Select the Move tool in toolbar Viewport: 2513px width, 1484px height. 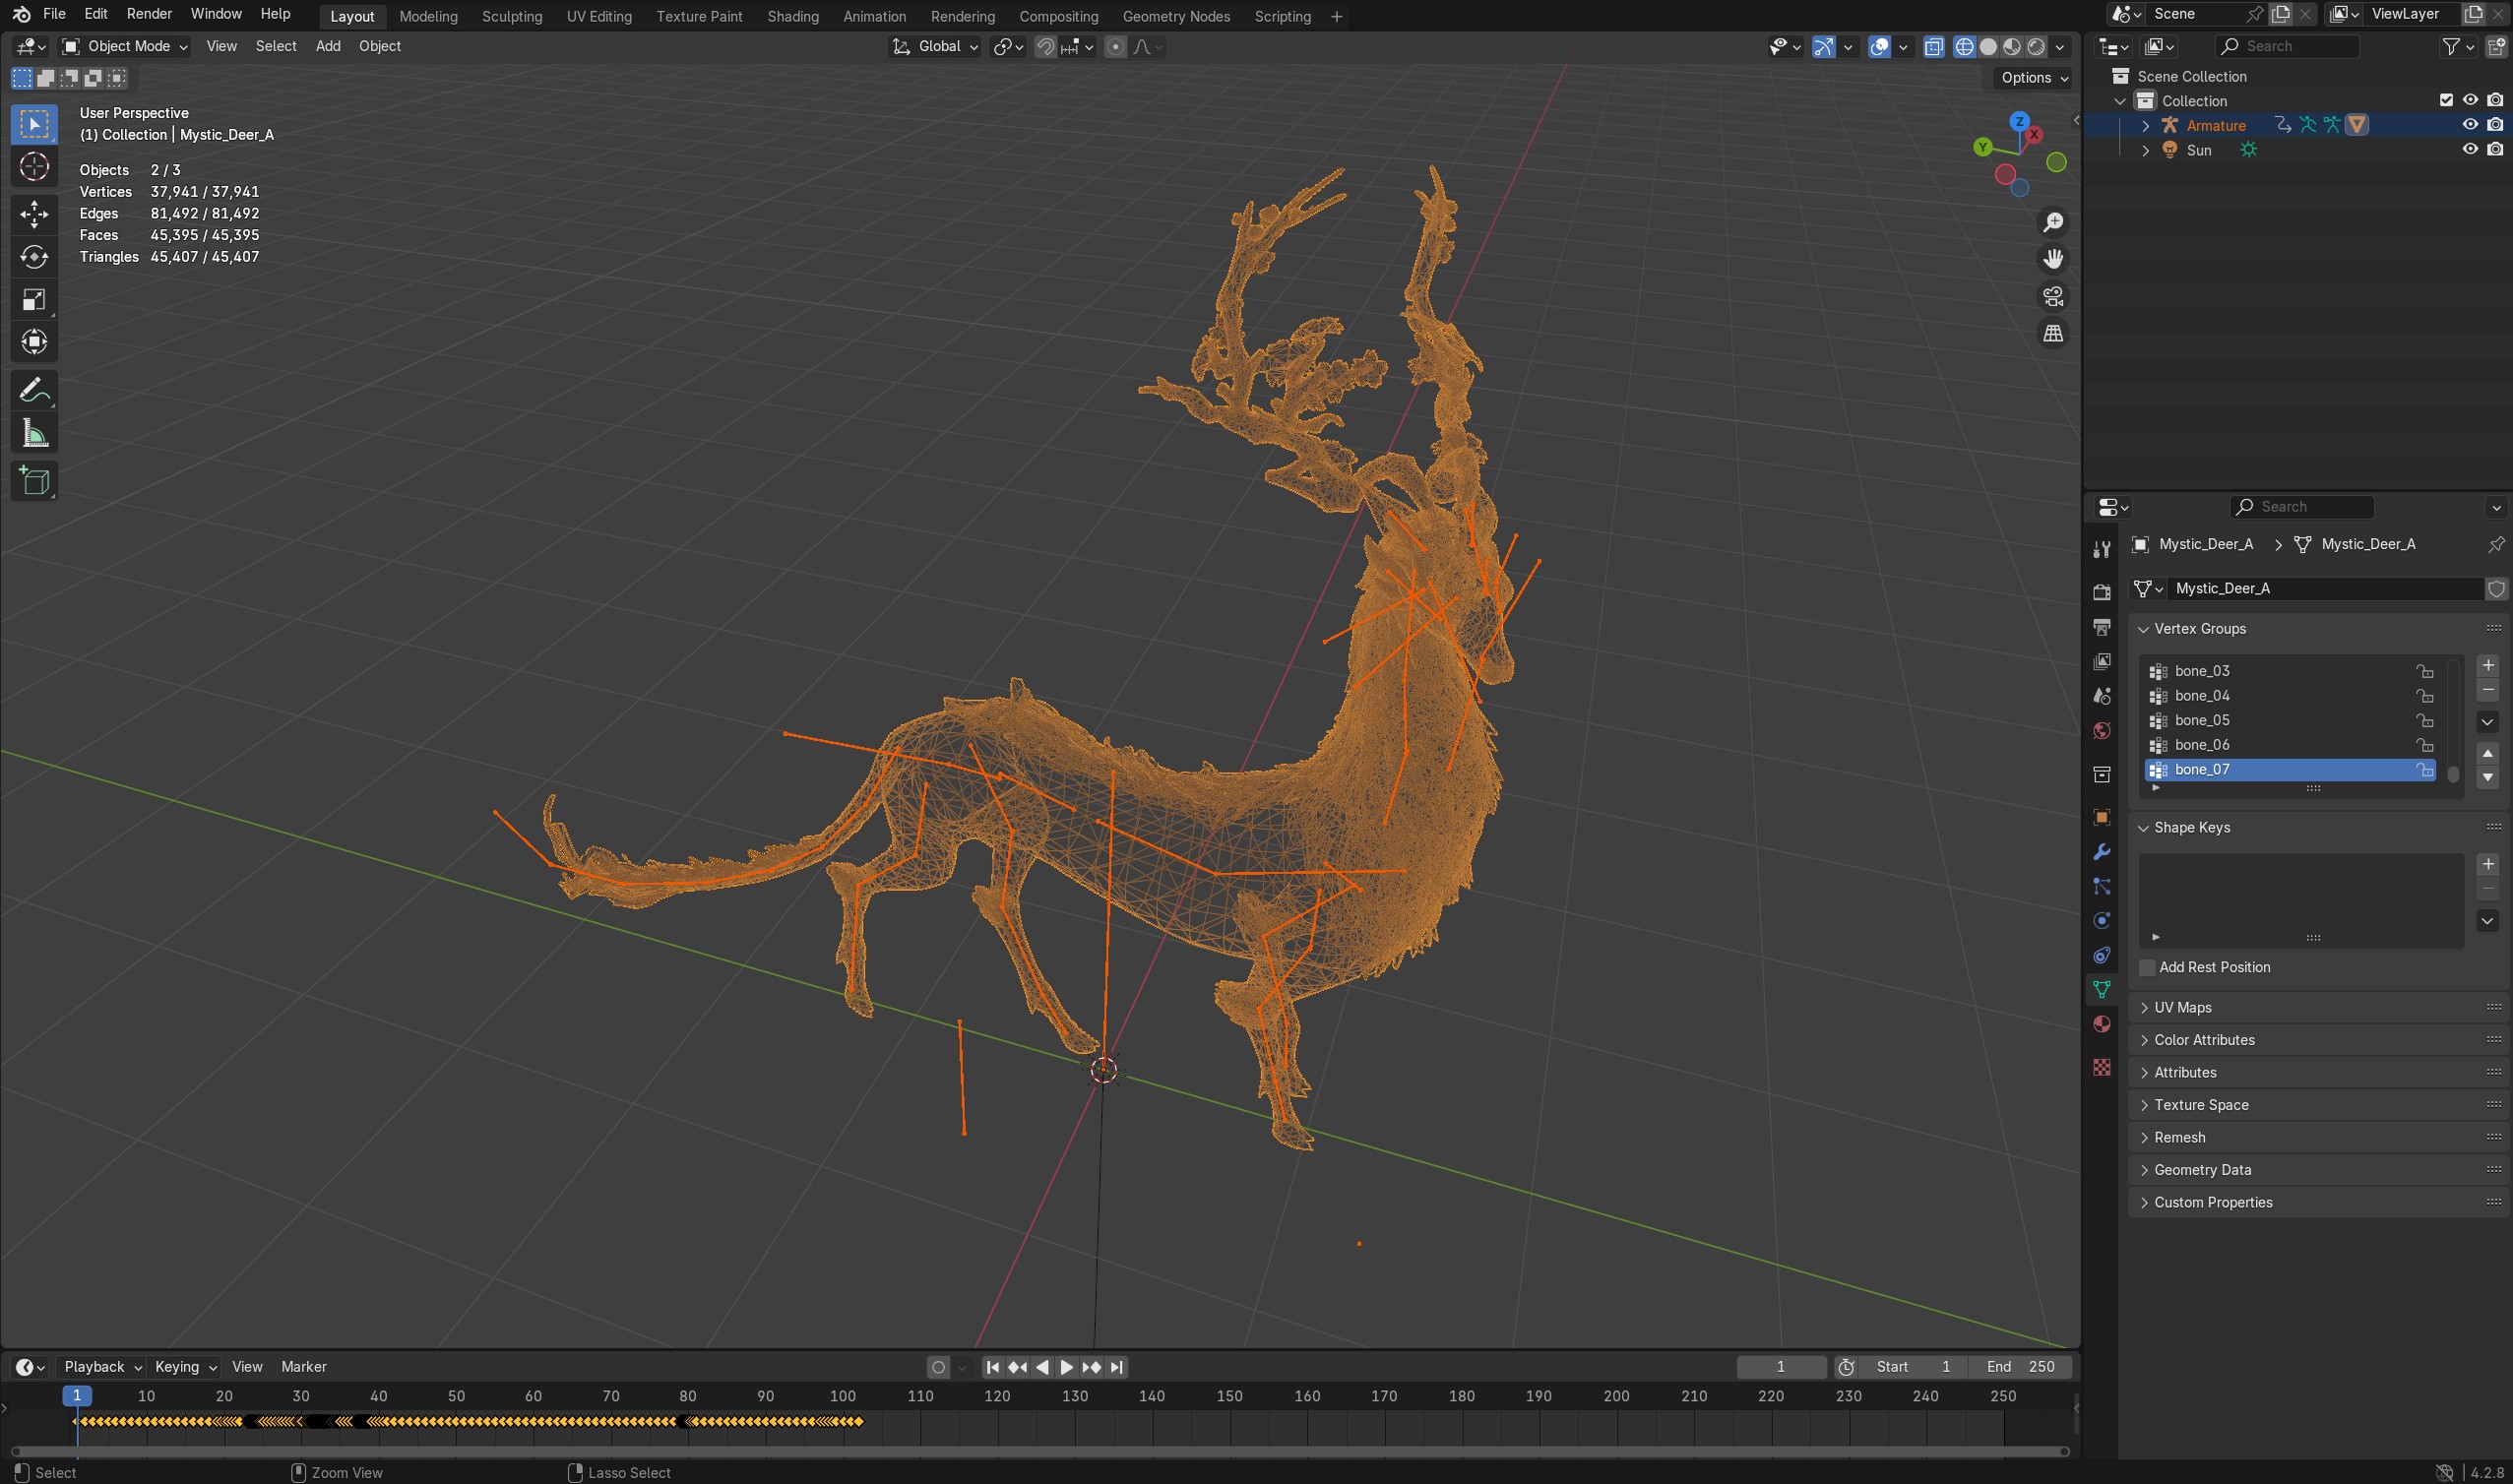(x=34, y=213)
